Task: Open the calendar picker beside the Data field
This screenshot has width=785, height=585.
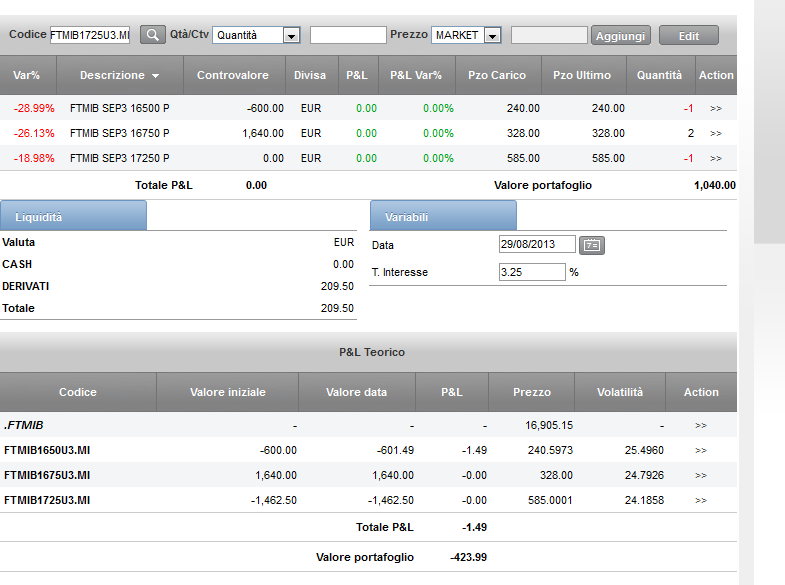Action: tap(592, 245)
